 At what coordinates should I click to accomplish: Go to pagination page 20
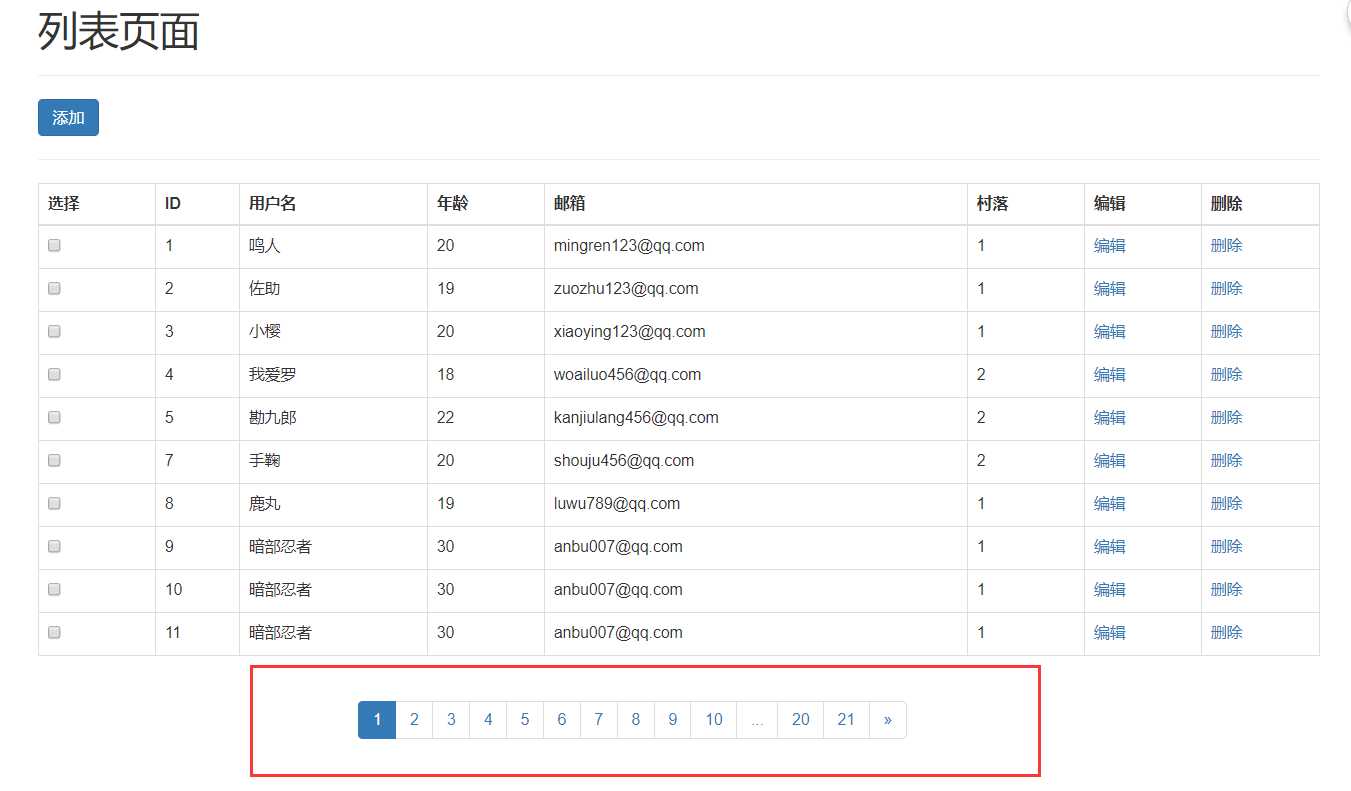801,720
